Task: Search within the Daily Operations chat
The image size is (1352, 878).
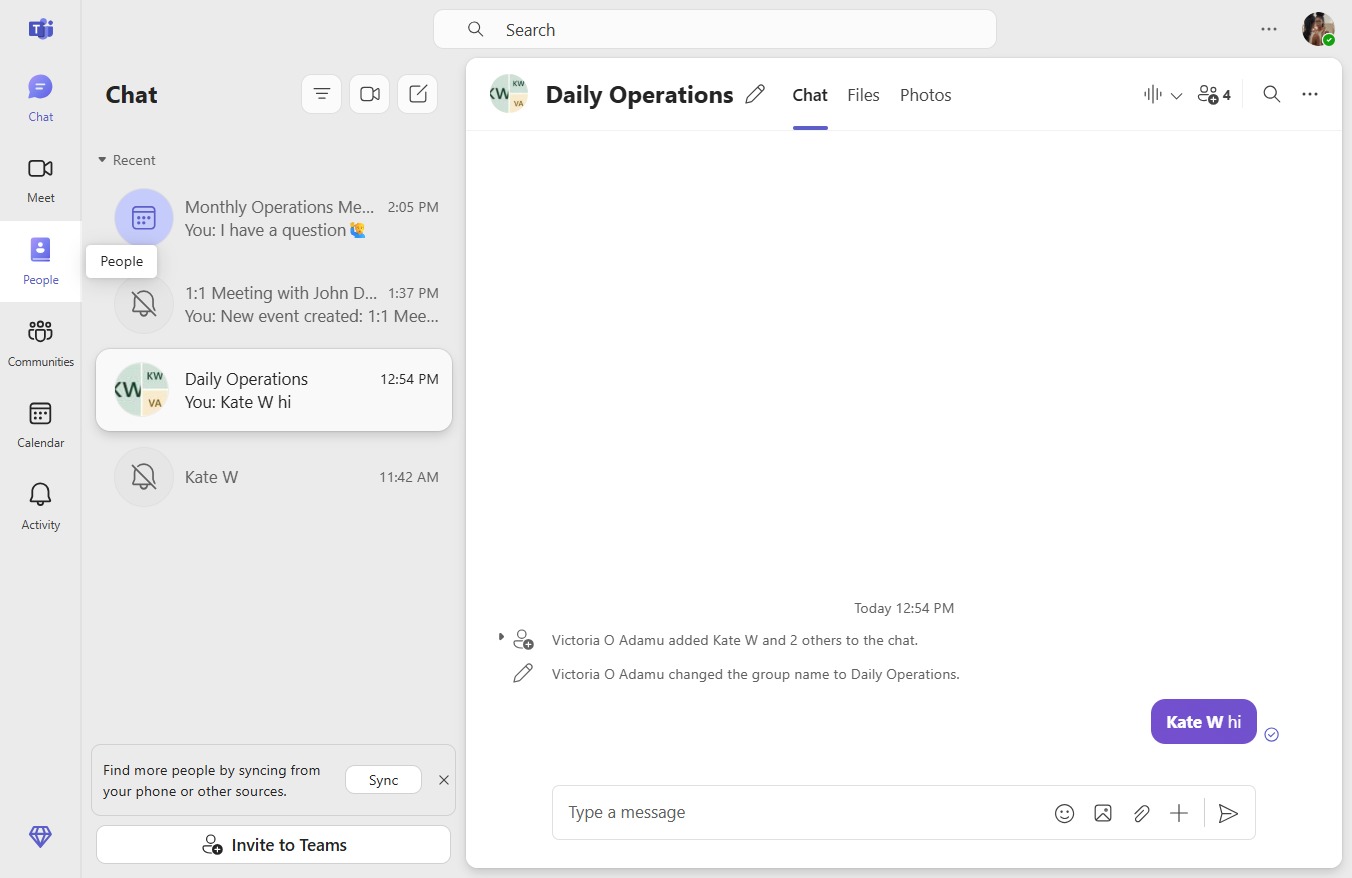Action: 1272,94
